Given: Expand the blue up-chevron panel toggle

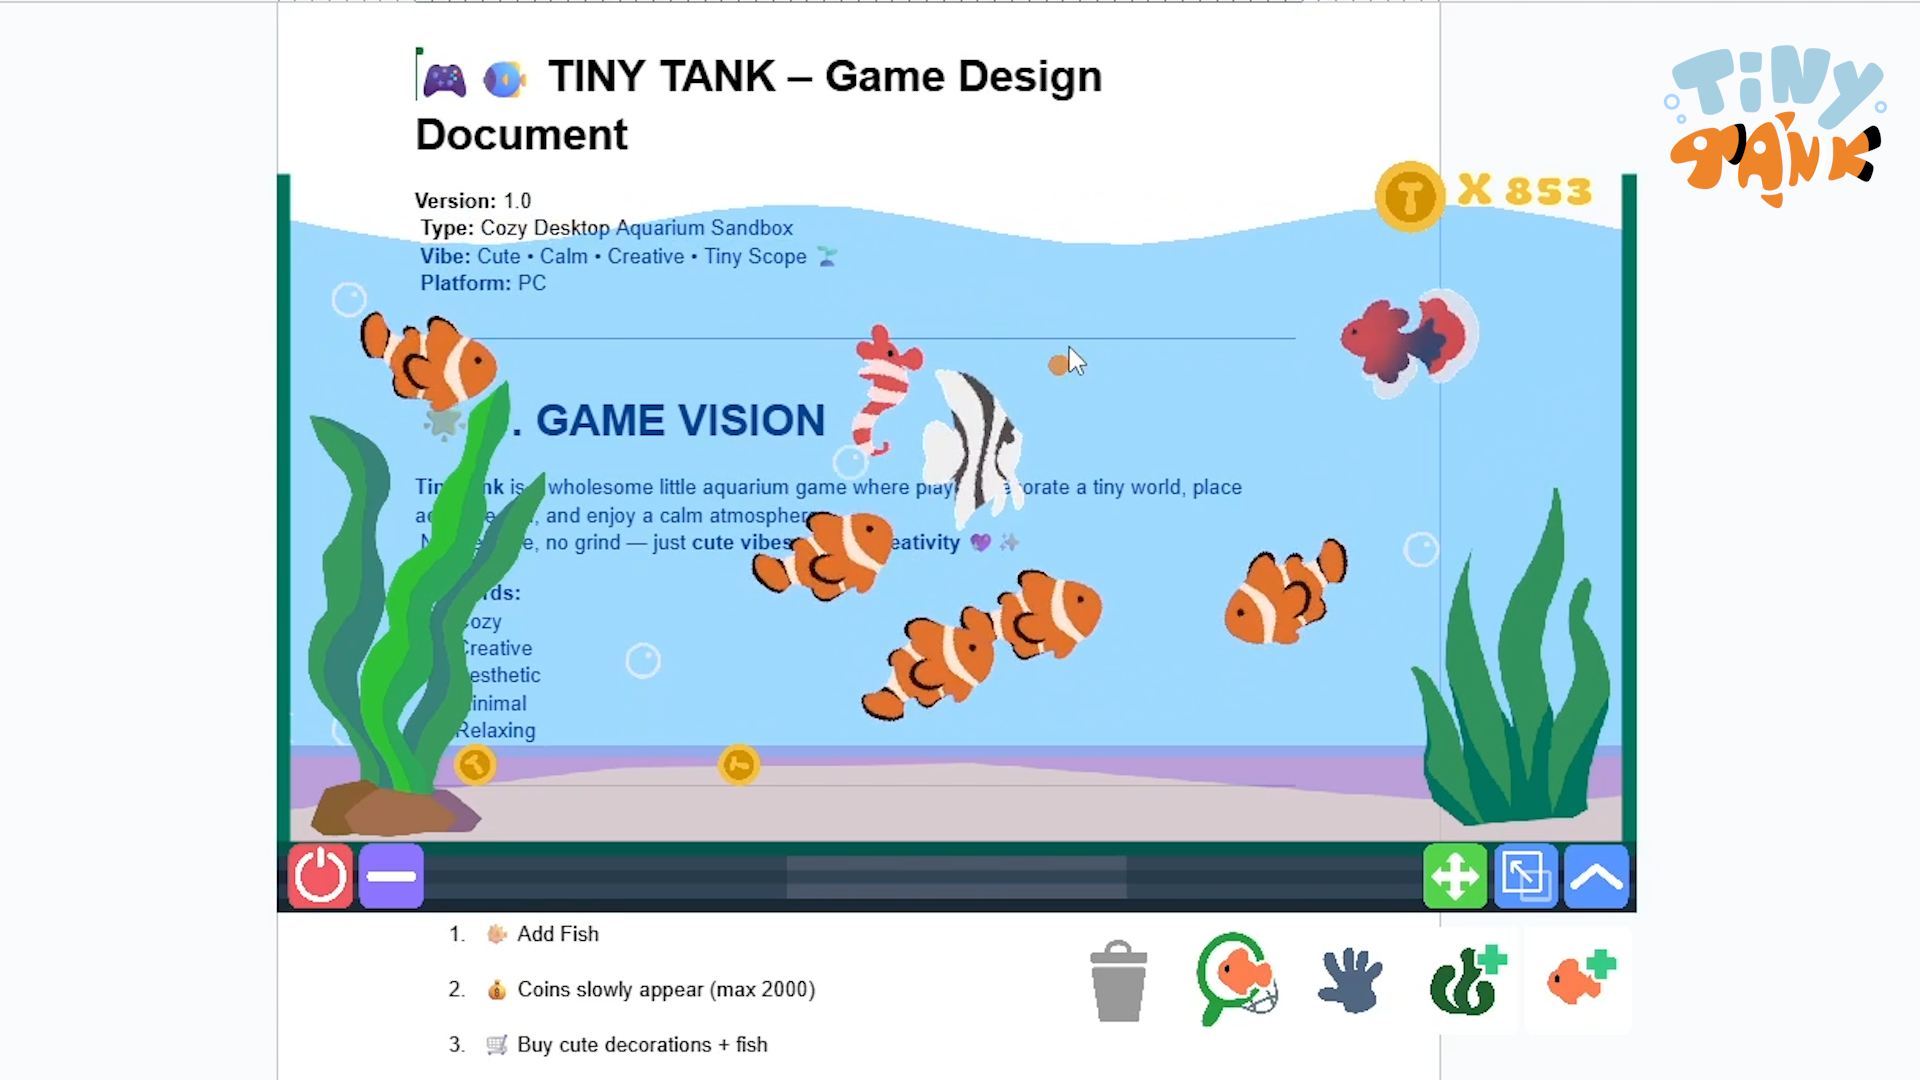Looking at the screenshot, I should click(1596, 877).
